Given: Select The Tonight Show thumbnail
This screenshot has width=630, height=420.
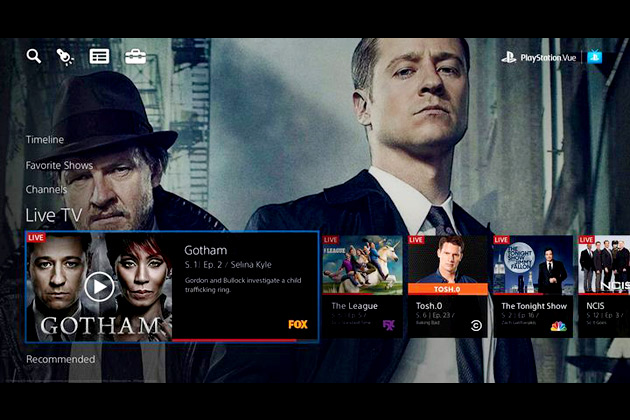Looking at the screenshot, I should (533, 265).
